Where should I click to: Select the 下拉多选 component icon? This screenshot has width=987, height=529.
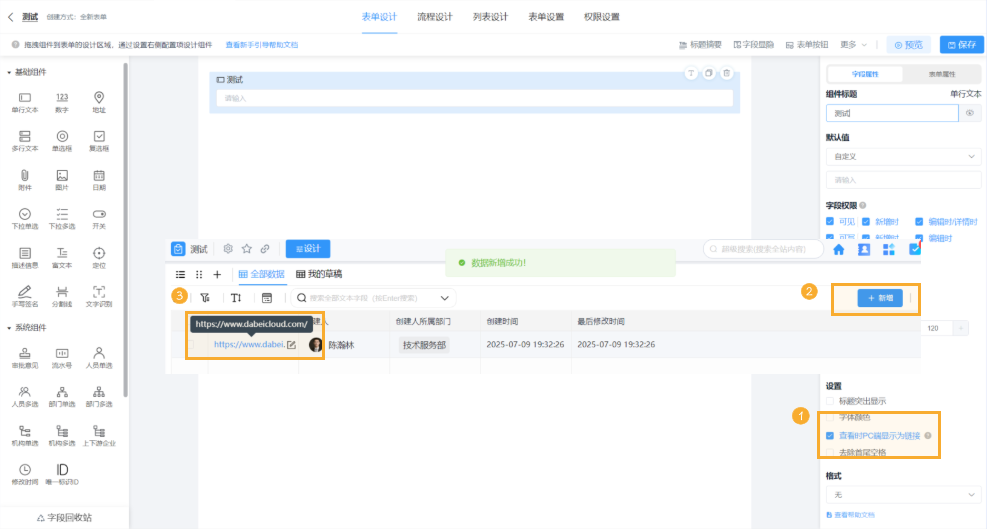tap(62, 219)
